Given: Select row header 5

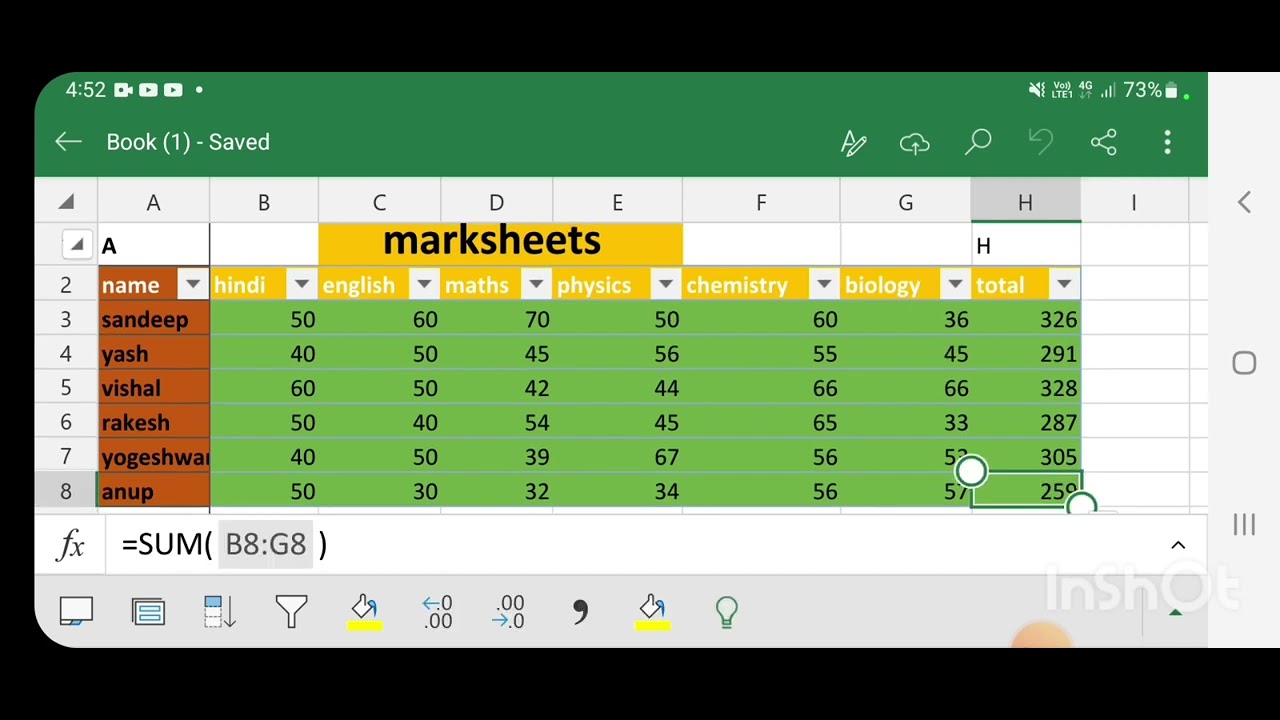Looking at the screenshot, I should [66, 388].
